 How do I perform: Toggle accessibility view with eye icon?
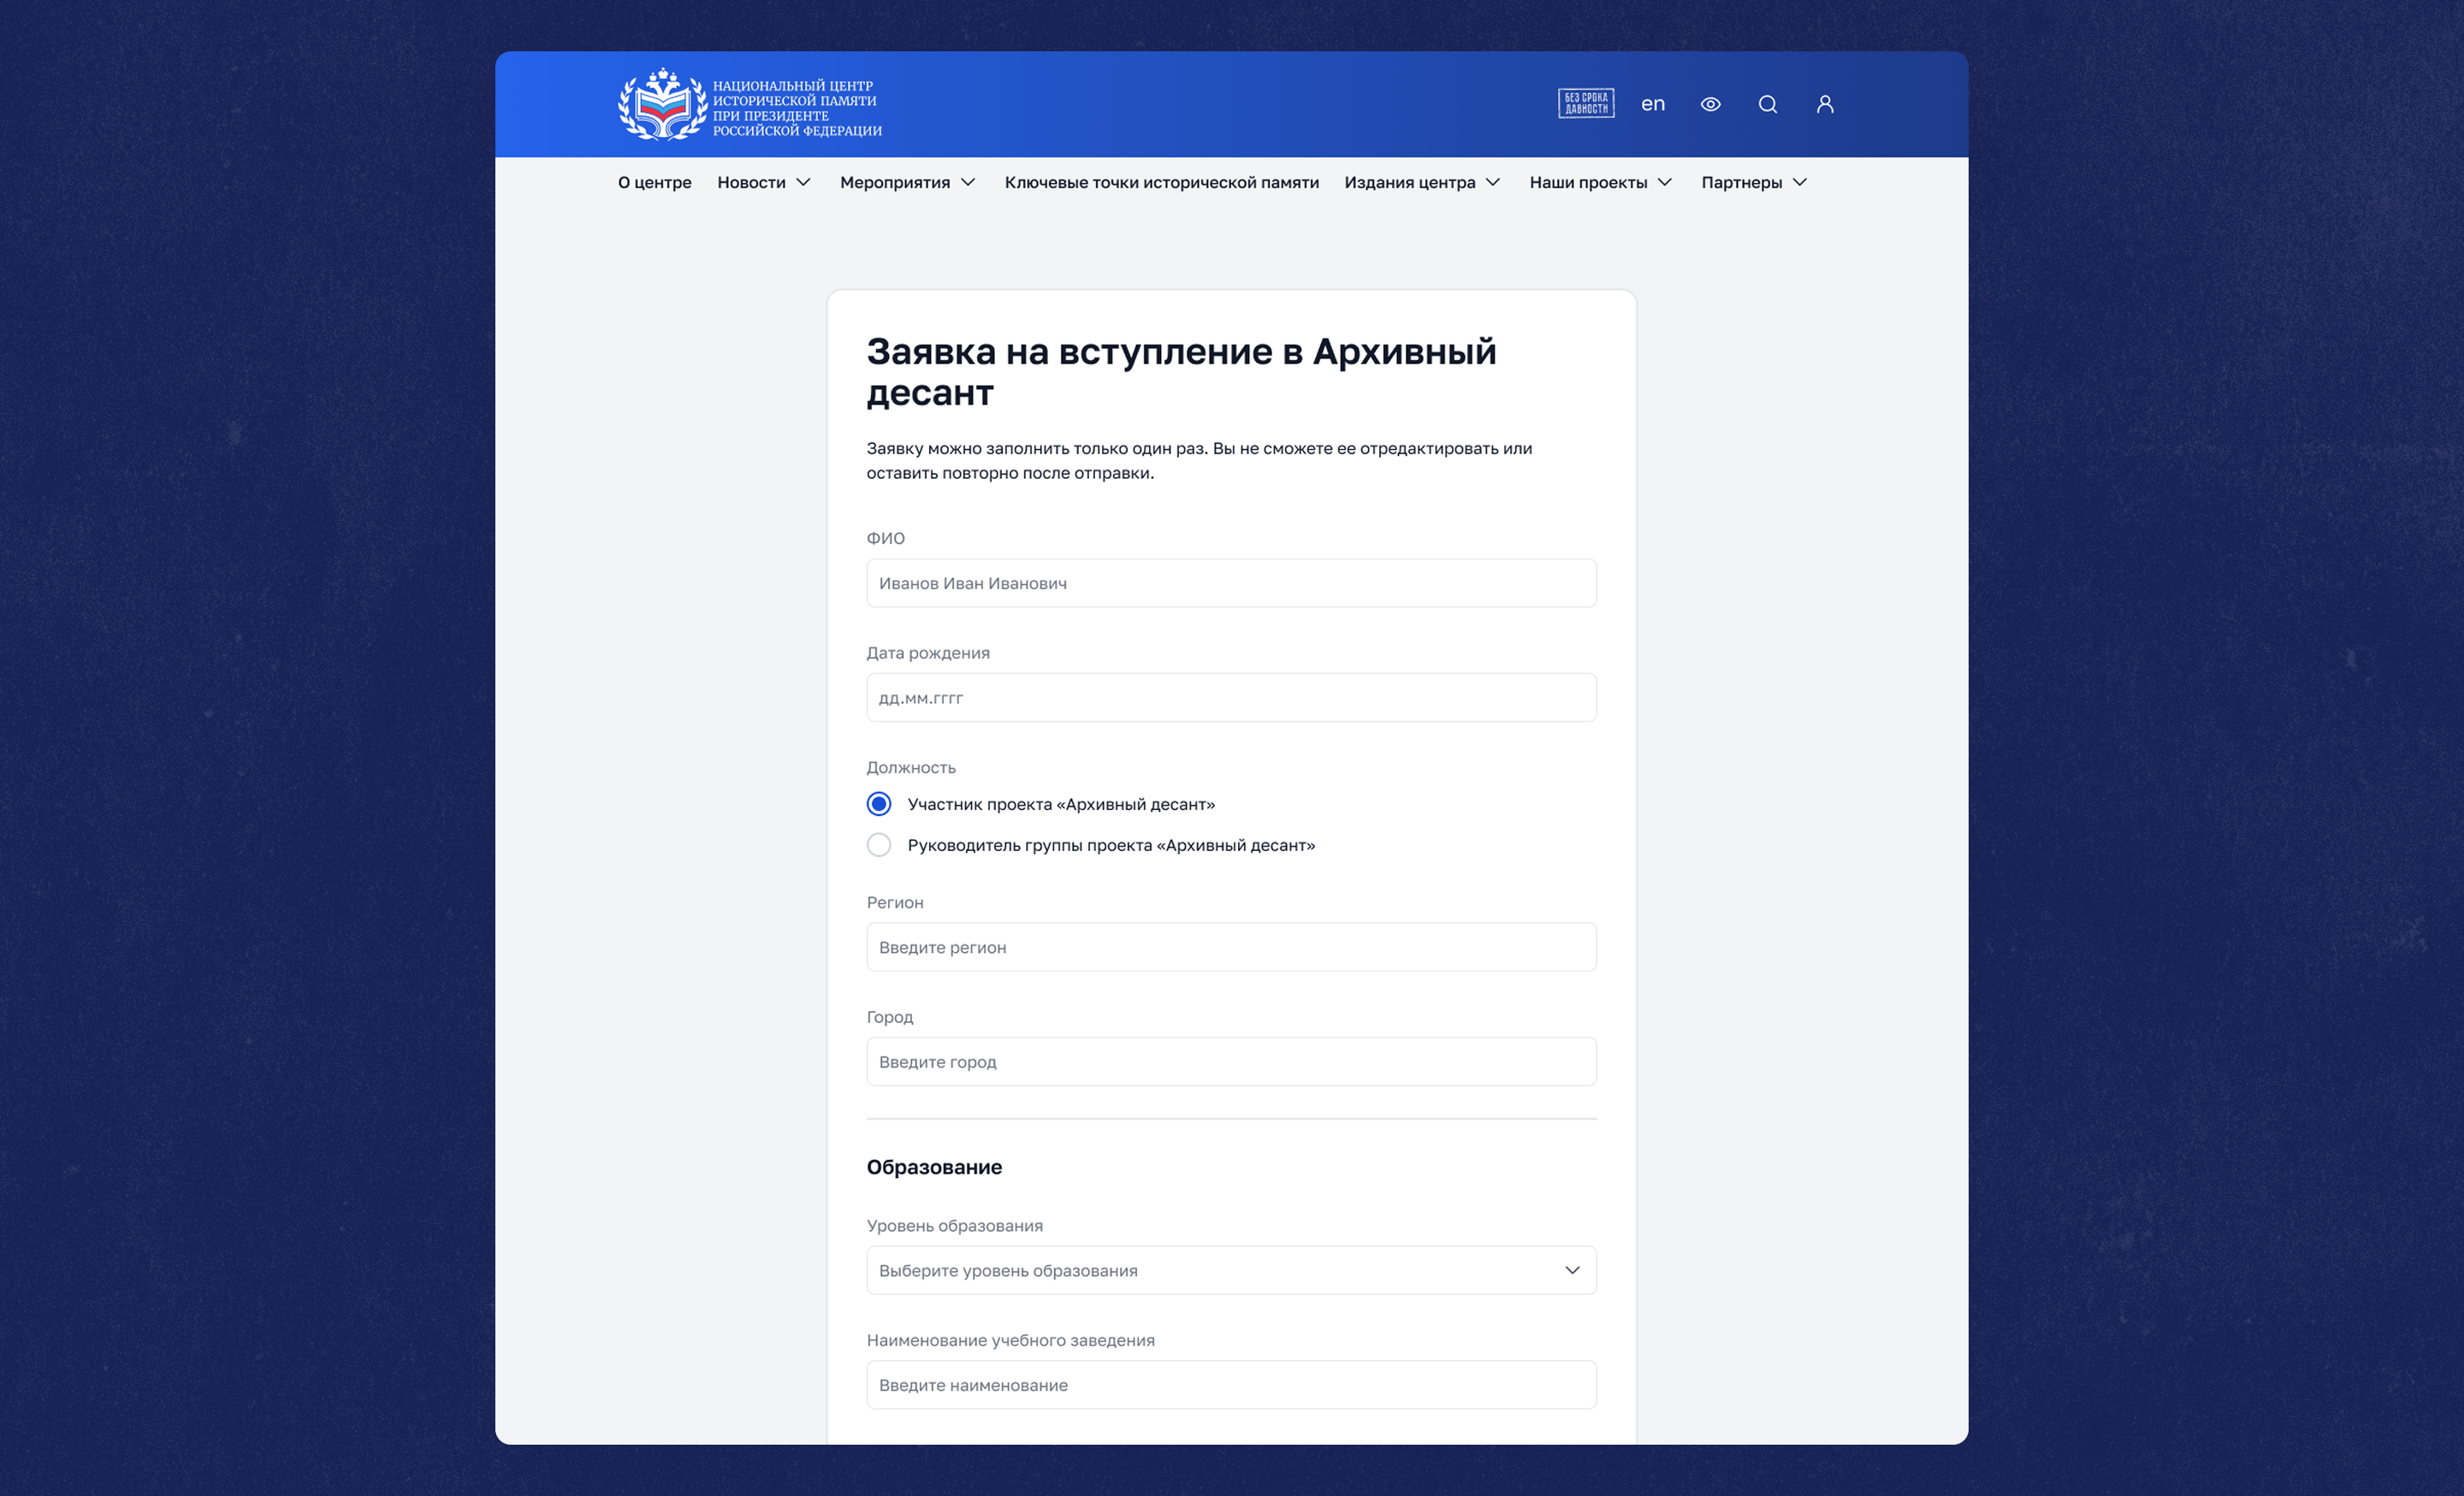tap(1710, 104)
